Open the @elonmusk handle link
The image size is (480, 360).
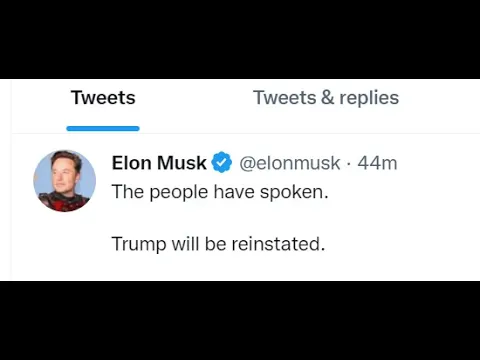coord(290,163)
